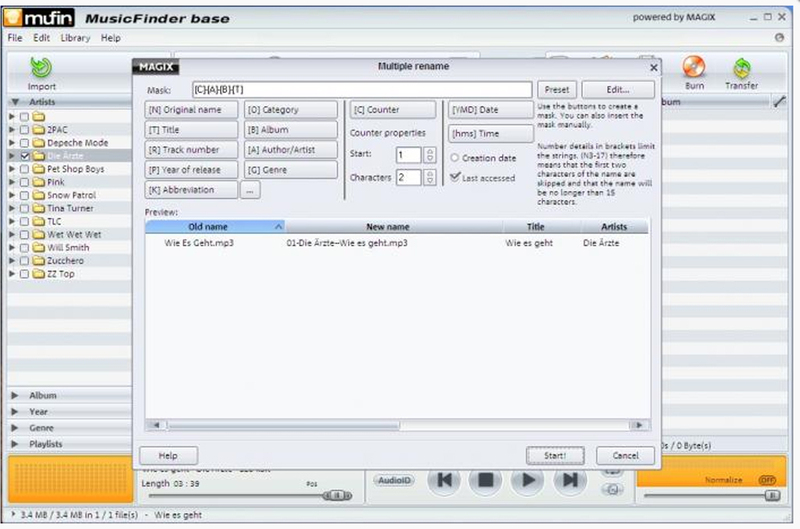Expand the TLC artist tree node
800x529 pixels.
click(x=12, y=221)
